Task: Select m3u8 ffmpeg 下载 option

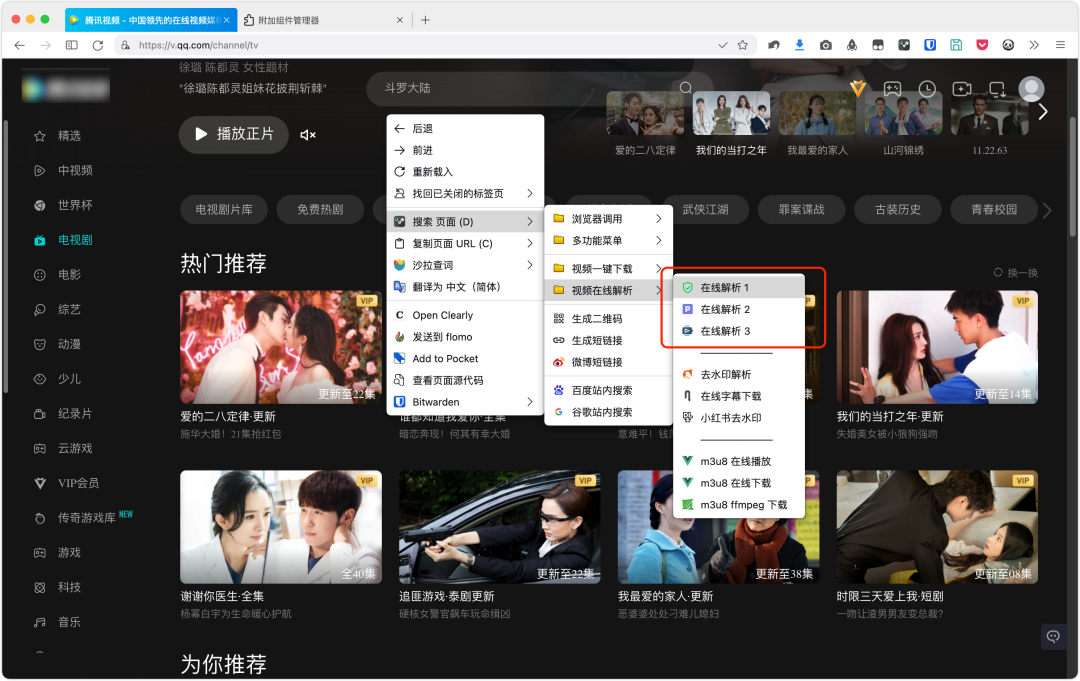Action: (739, 505)
